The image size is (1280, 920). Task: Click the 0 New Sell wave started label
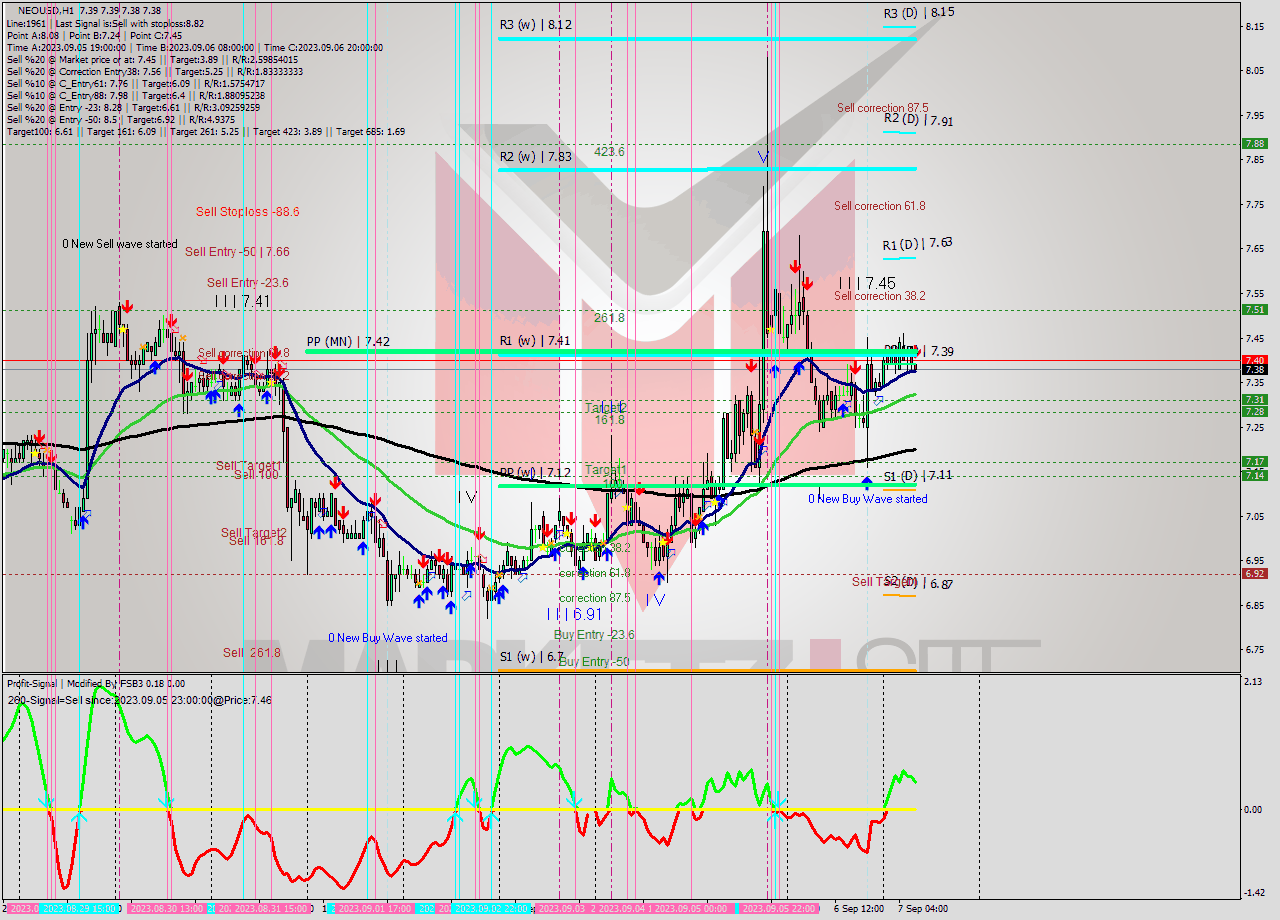[x=120, y=244]
